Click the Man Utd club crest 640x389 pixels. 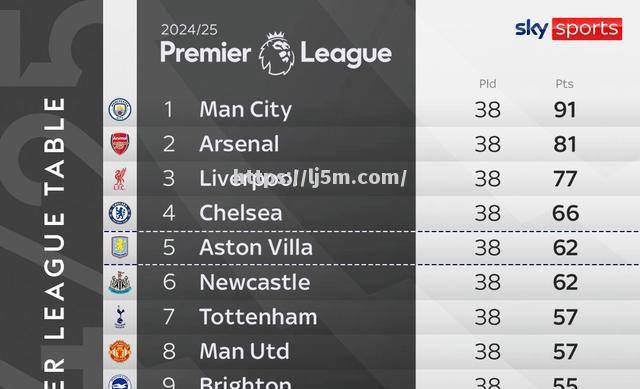coord(120,351)
